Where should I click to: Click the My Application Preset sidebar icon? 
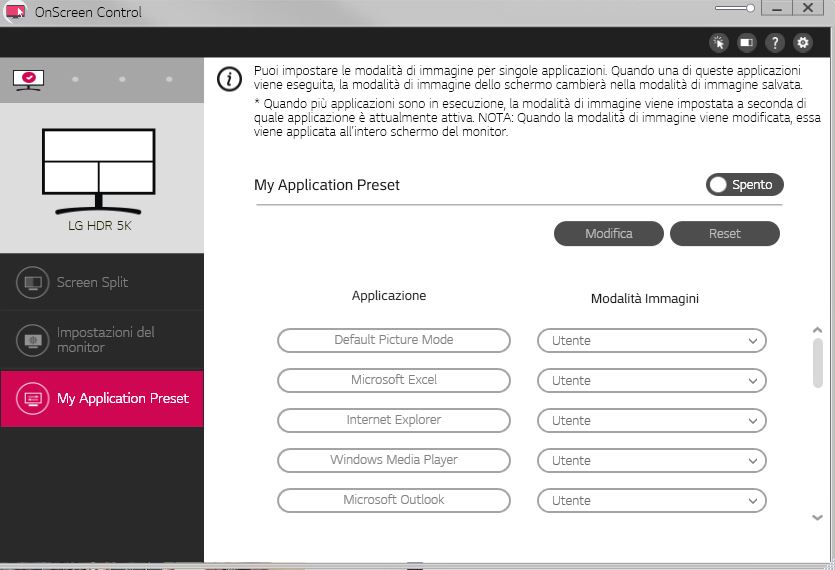point(32,398)
